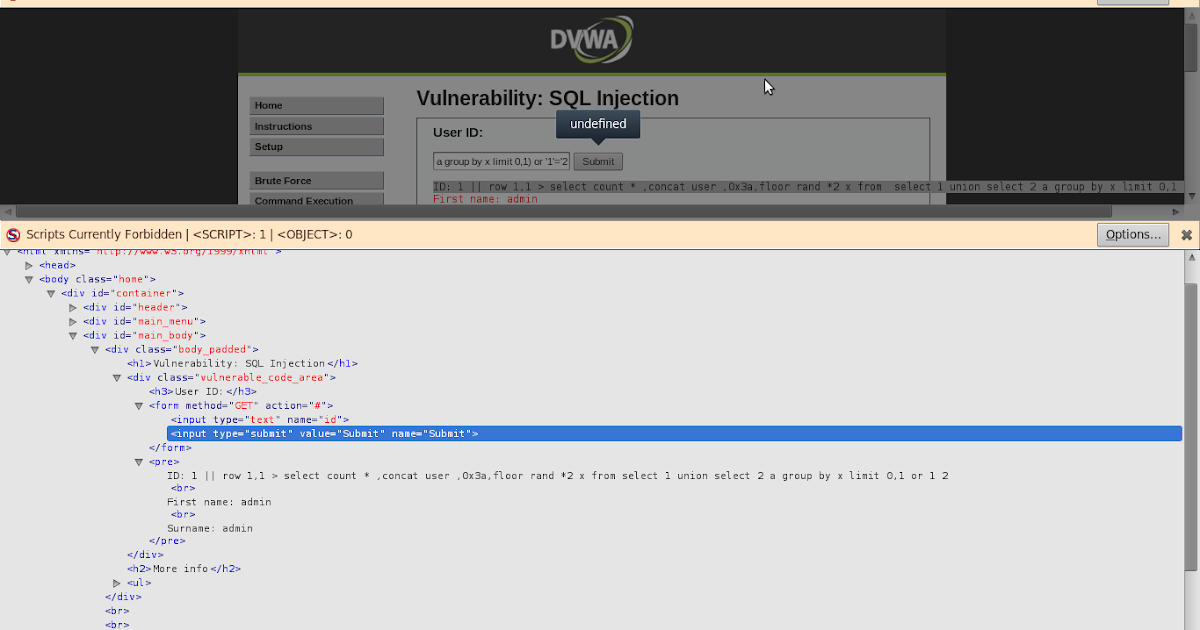
Task: Click the horizontal scrollbar right arrow
Action: pyautogui.click(x=1176, y=211)
